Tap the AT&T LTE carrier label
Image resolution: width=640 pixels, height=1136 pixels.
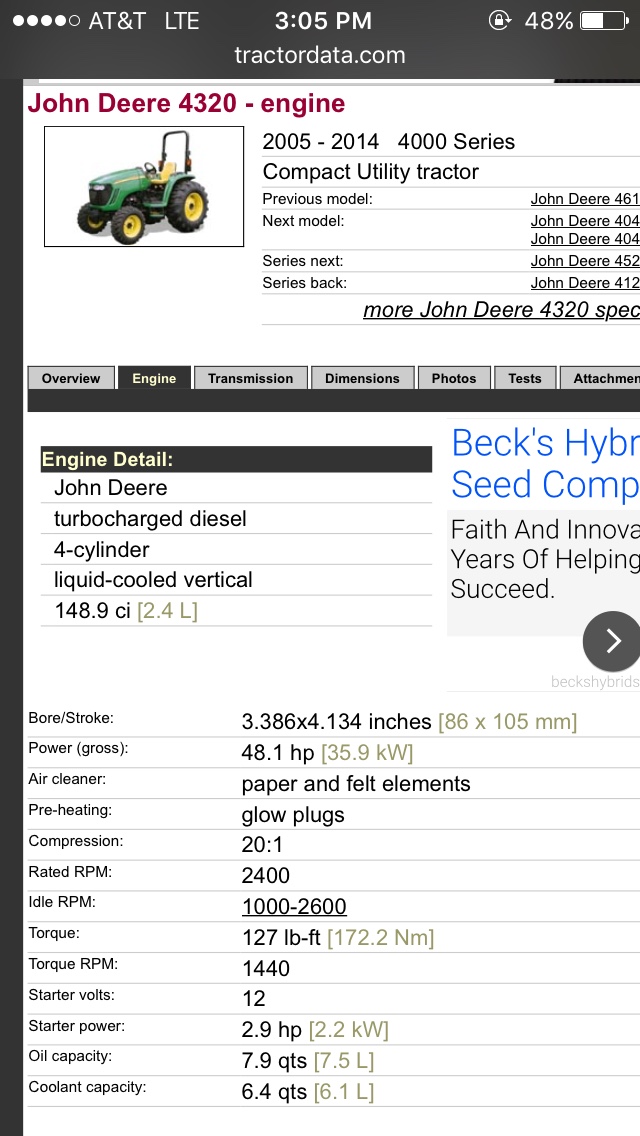click(144, 21)
